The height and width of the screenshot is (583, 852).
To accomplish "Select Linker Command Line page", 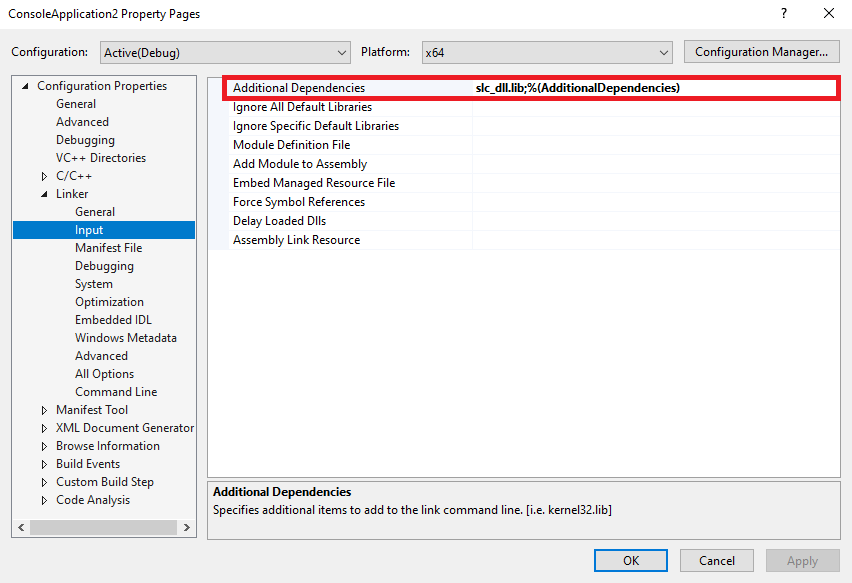I will 115,392.
